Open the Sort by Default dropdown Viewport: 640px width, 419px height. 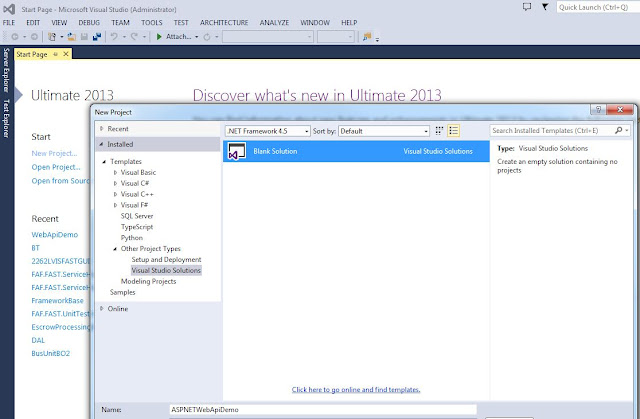384,131
